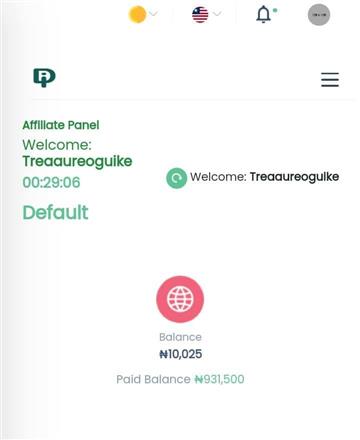Open the language dropdown chevron beside the flag
This screenshot has height=440, width=360.
tap(217, 14)
